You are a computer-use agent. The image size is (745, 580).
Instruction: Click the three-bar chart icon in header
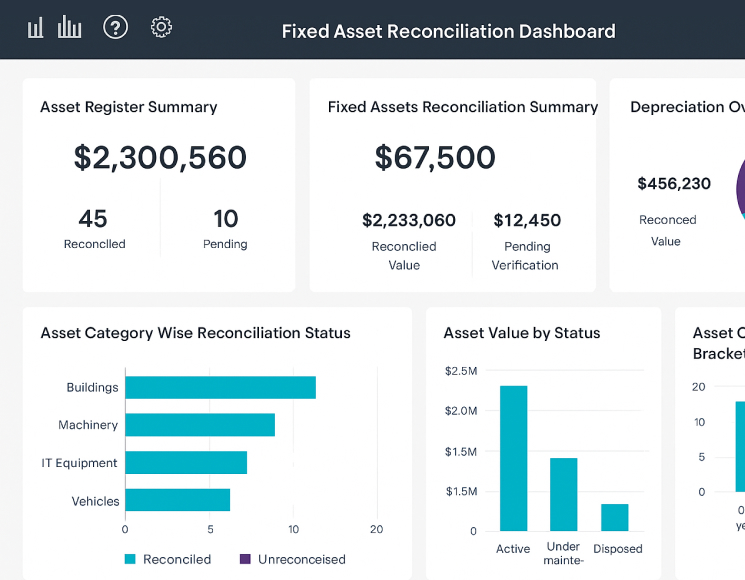pos(35,28)
